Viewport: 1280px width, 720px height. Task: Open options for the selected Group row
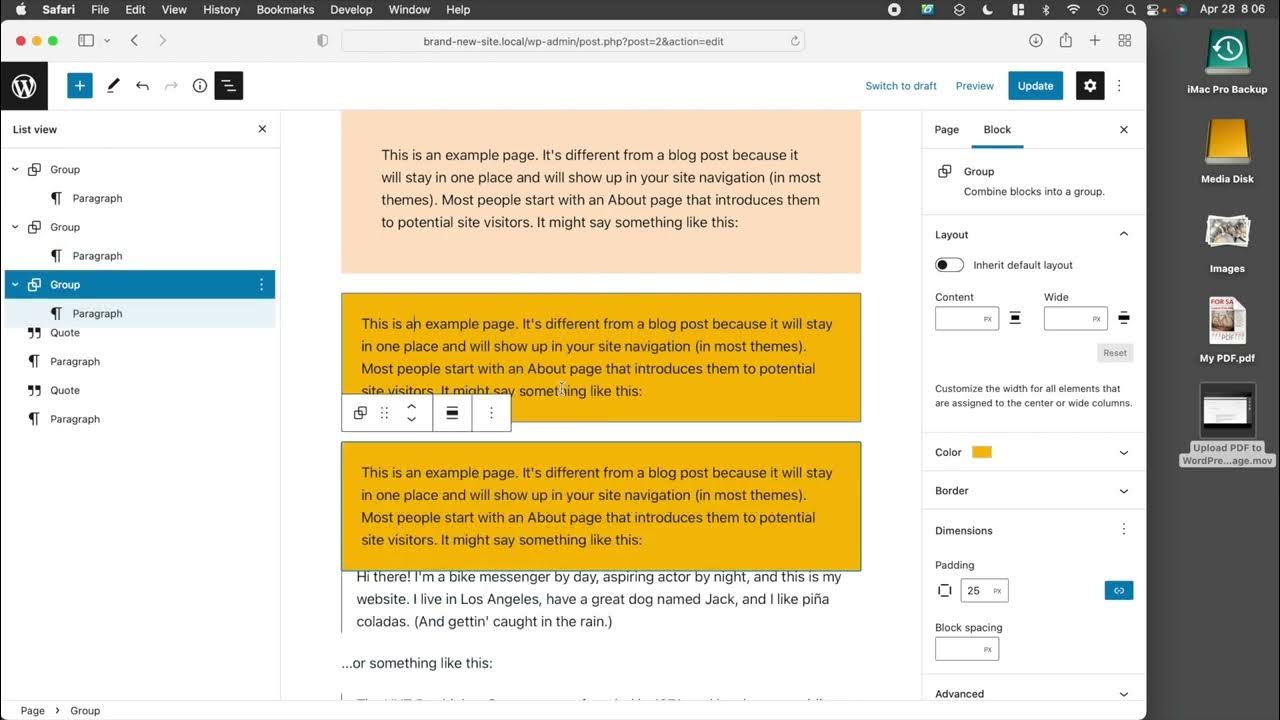[x=262, y=285]
